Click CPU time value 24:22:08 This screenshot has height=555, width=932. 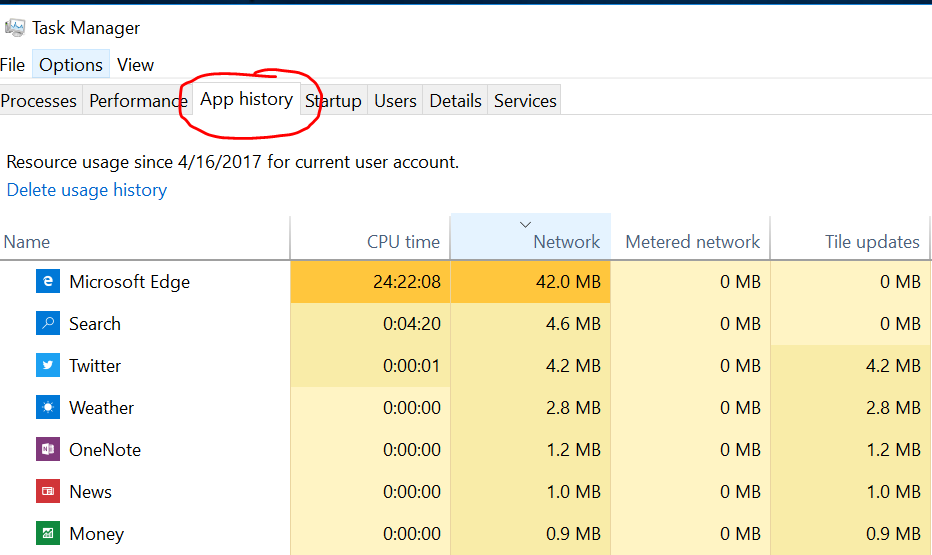click(x=407, y=281)
